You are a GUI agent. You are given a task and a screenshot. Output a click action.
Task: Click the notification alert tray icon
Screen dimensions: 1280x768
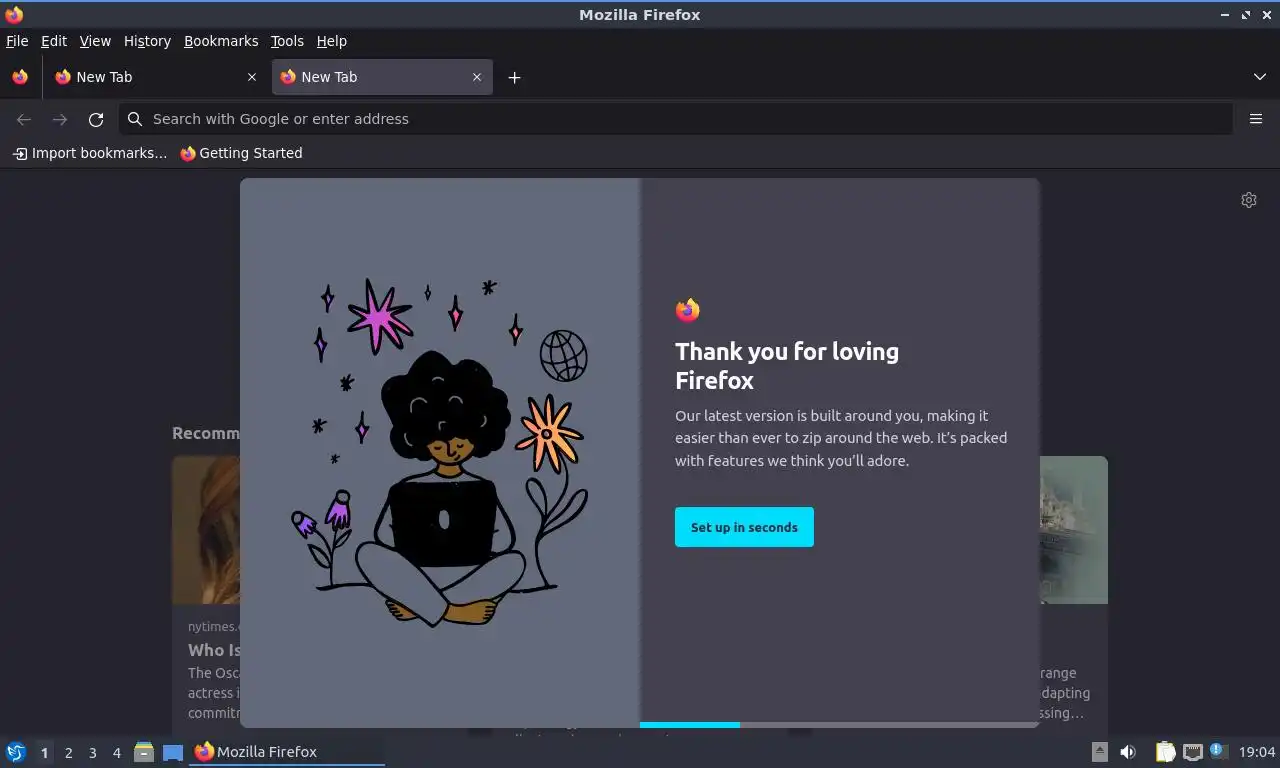pyautogui.click(x=1217, y=750)
